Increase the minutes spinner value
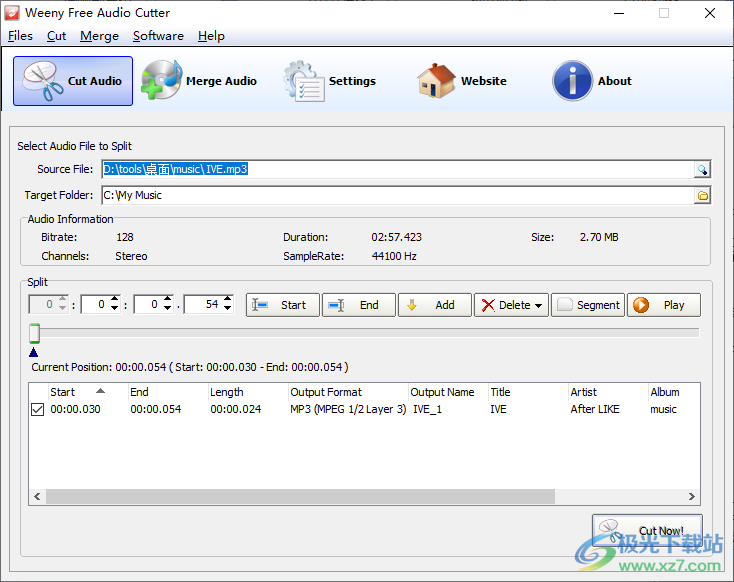Viewport: 734px width, 582px height. tap(115, 299)
